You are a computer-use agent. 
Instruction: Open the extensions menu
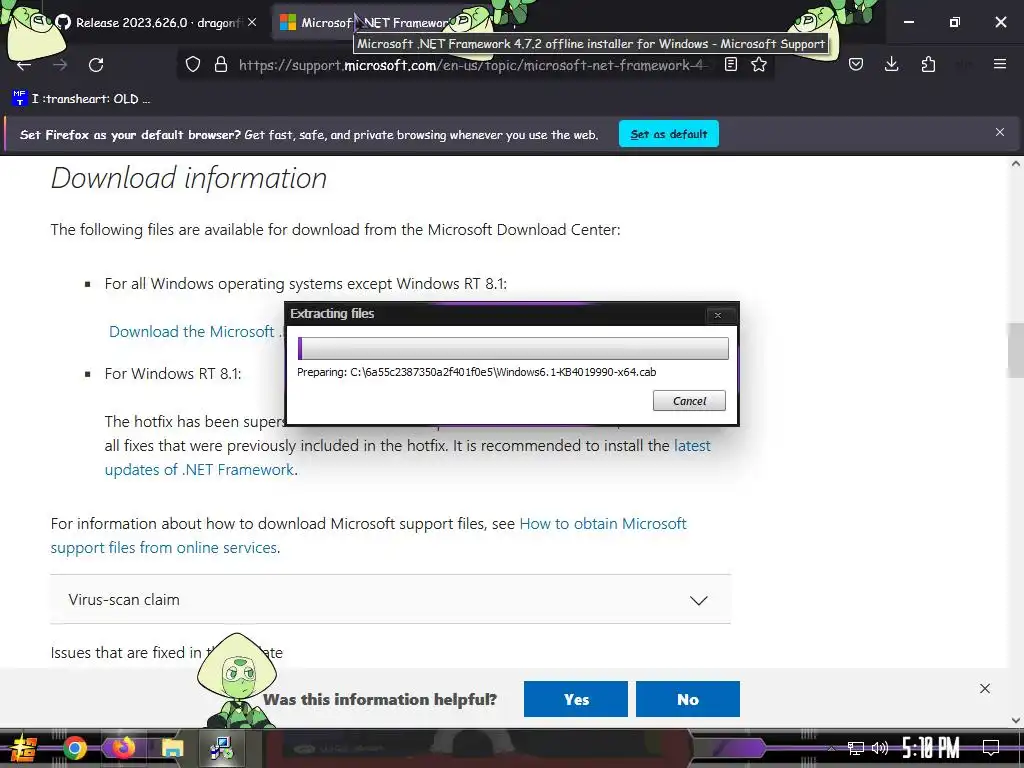click(x=928, y=65)
